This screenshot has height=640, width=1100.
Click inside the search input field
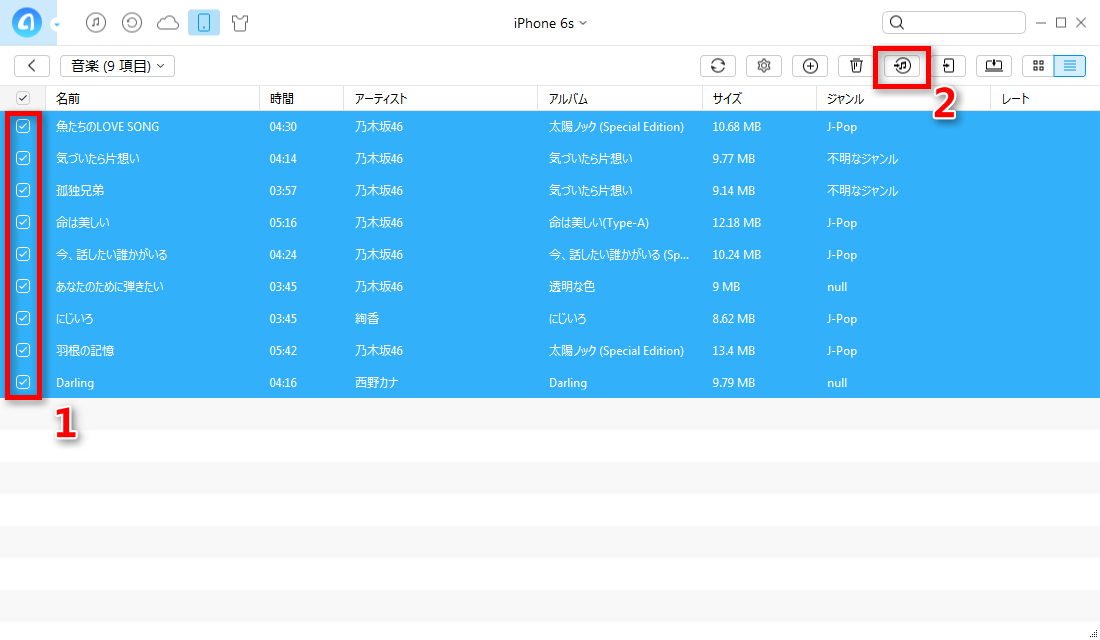tap(954, 23)
